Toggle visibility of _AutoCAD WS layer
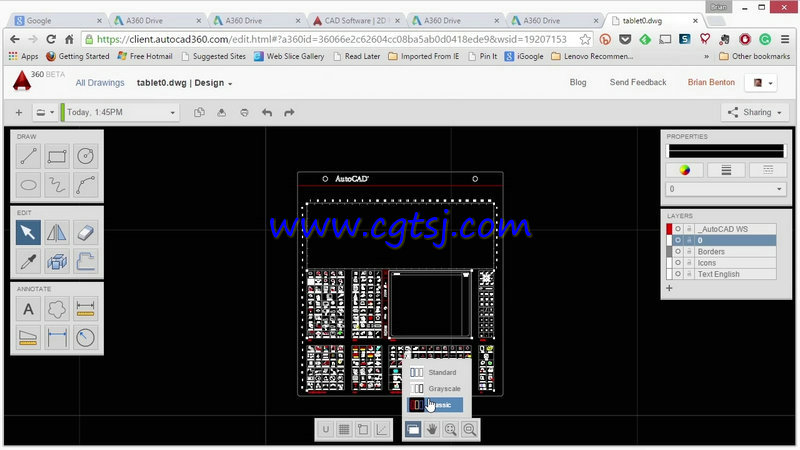 (x=678, y=229)
